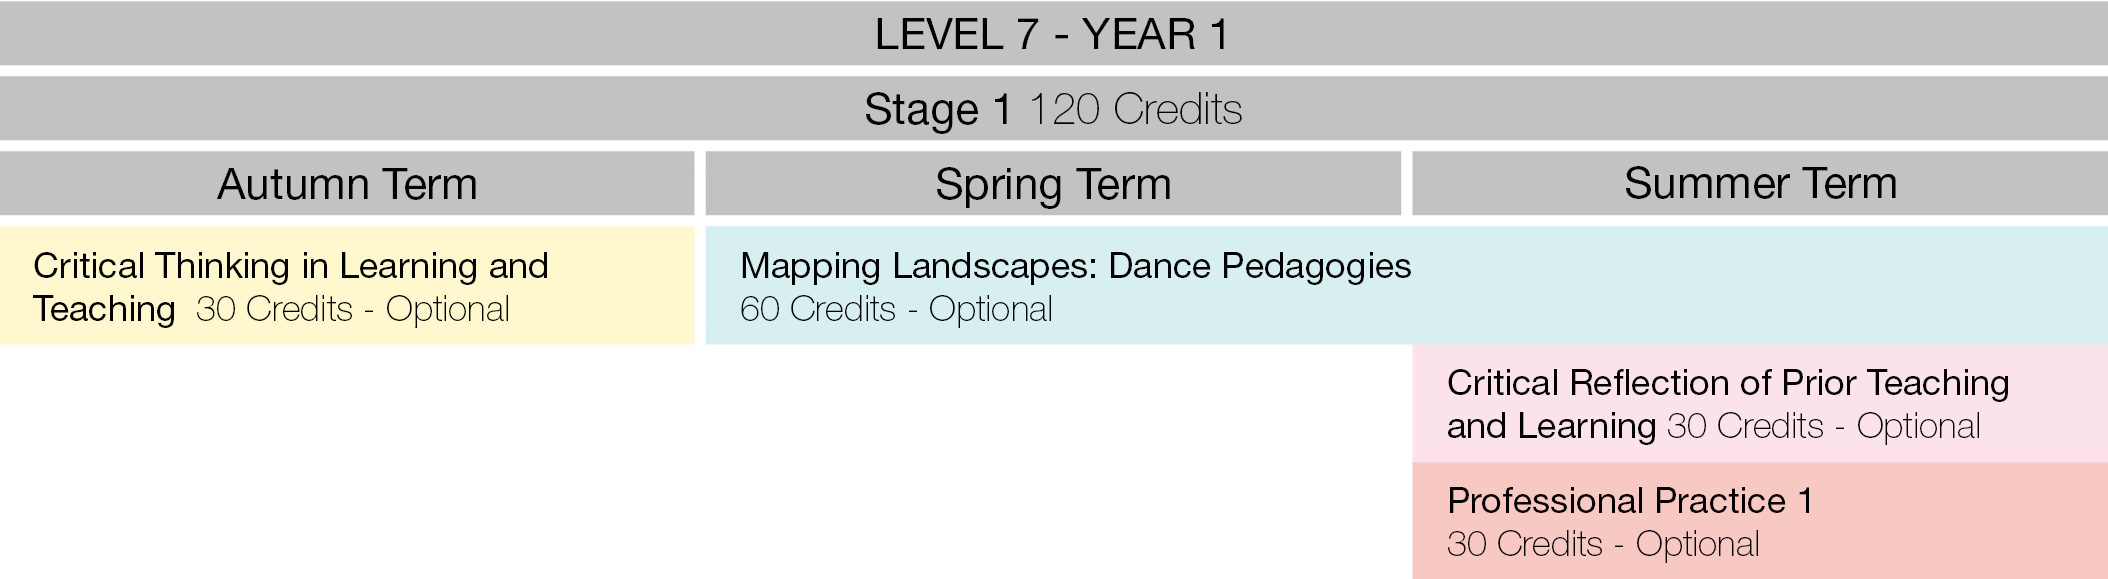
Task: Click "30 Credits - Optional" beside and Learning
Action: point(1823,427)
